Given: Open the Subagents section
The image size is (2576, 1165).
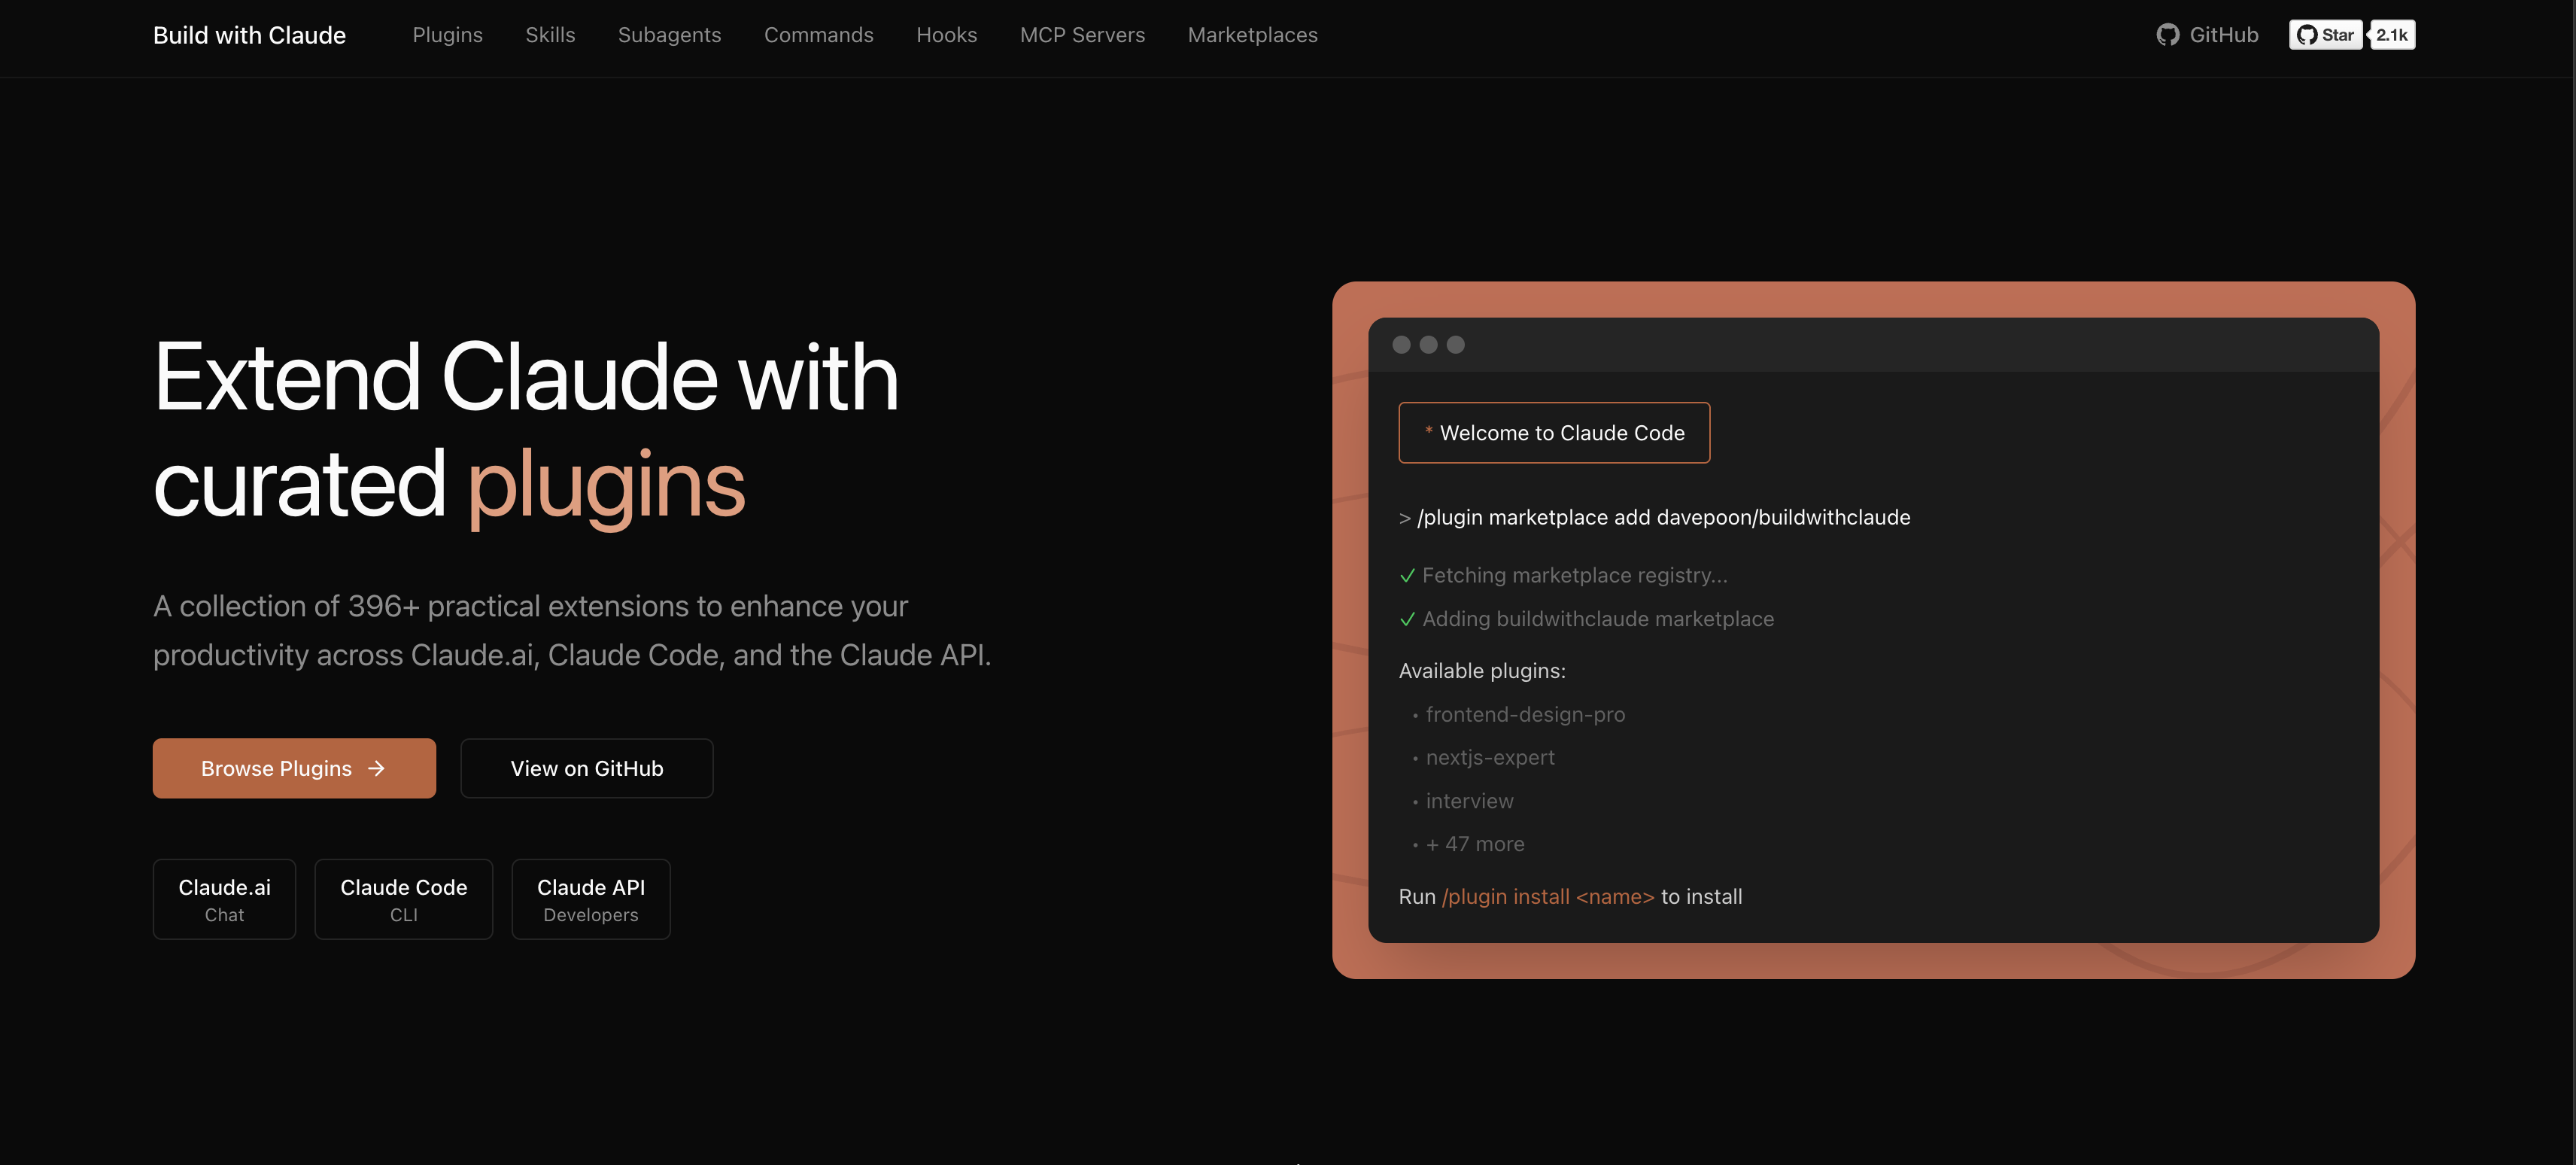Looking at the screenshot, I should [669, 34].
